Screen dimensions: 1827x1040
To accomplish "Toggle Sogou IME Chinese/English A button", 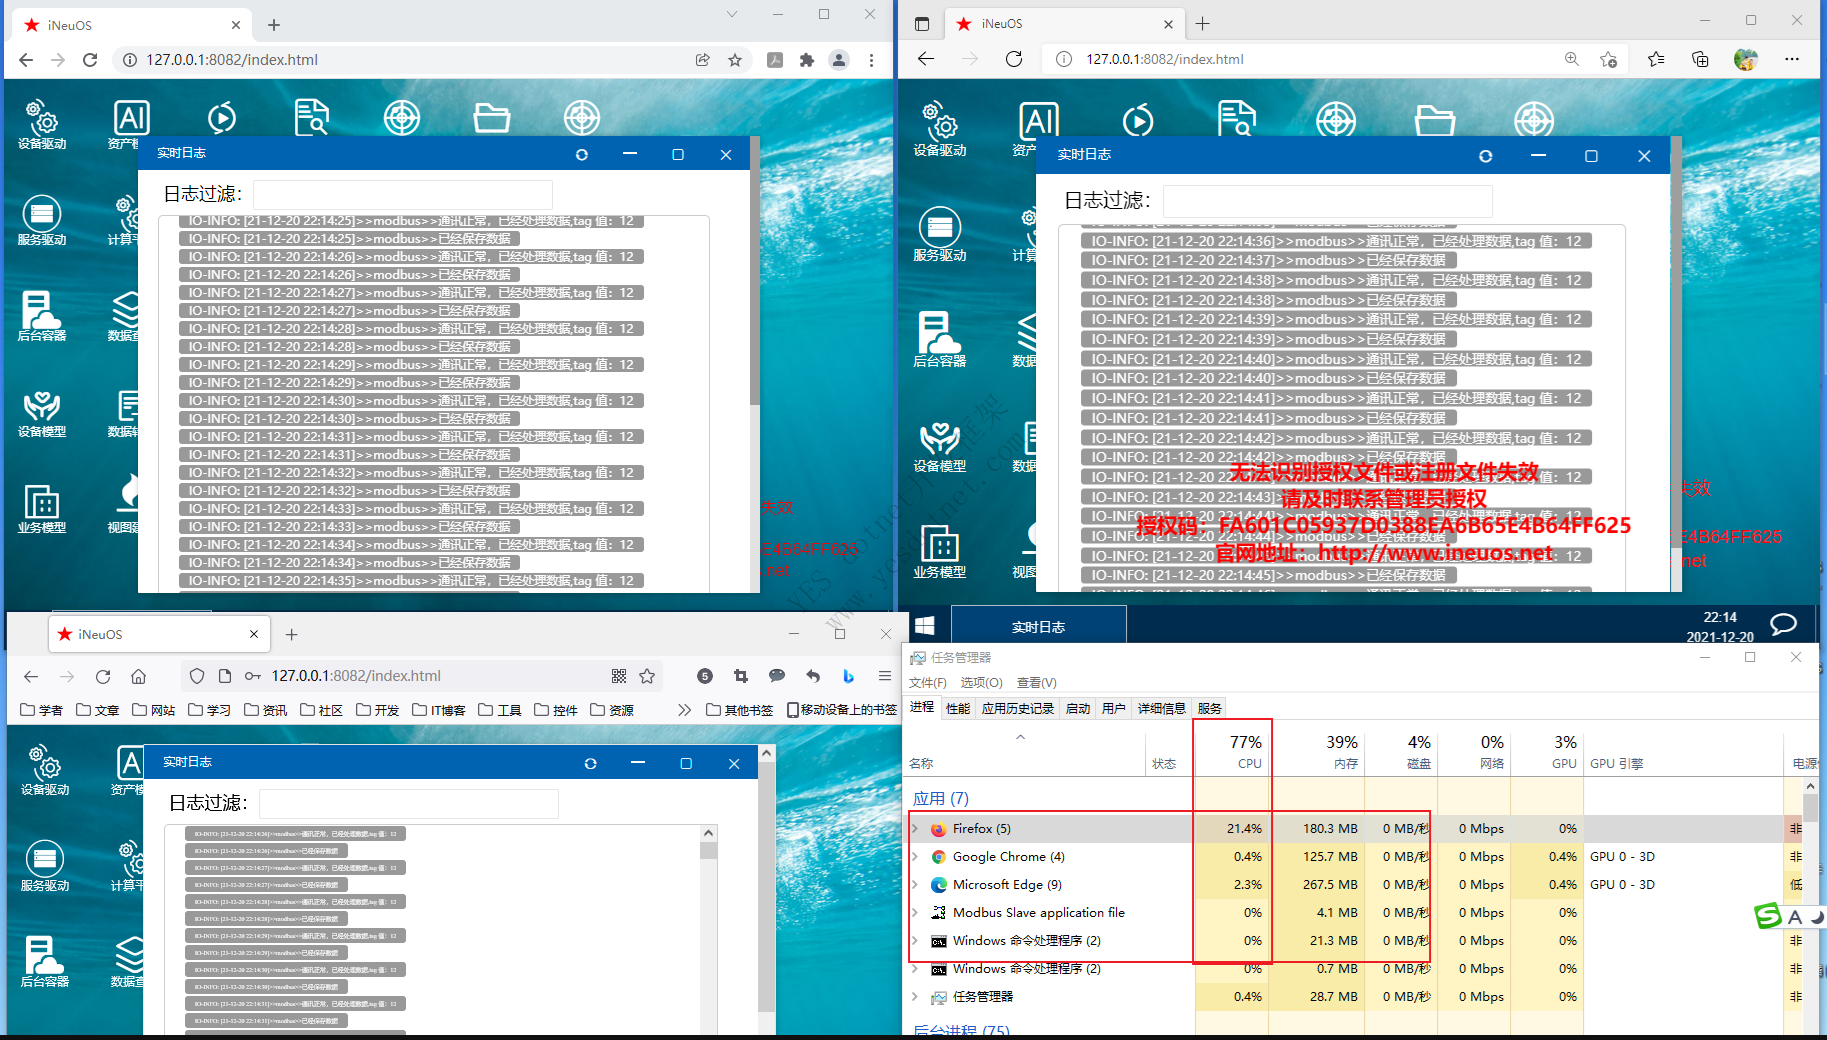I will pyautogui.click(x=1795, y=917).
